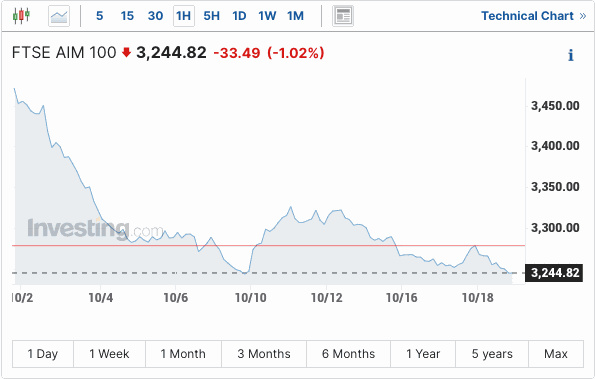
Task: Select the 1H interval
Action: (x=184, y=16)
